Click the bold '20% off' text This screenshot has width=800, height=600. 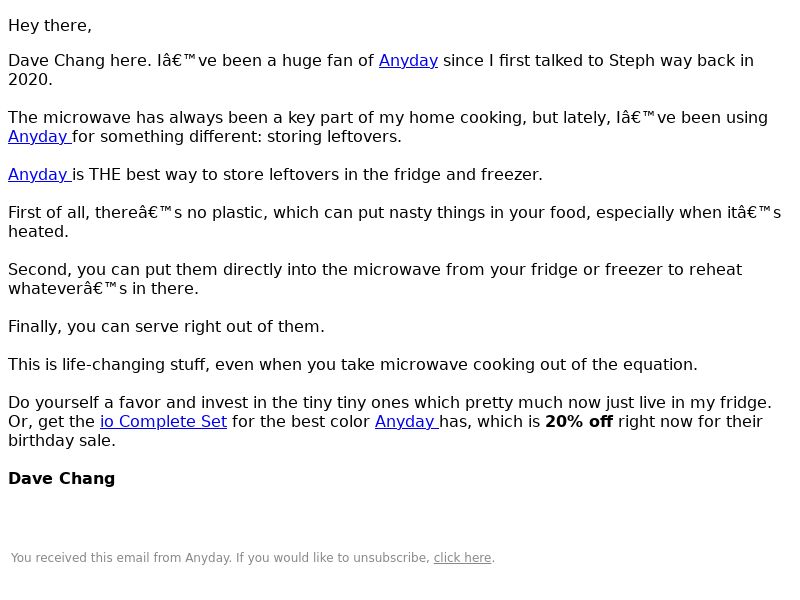579,422
